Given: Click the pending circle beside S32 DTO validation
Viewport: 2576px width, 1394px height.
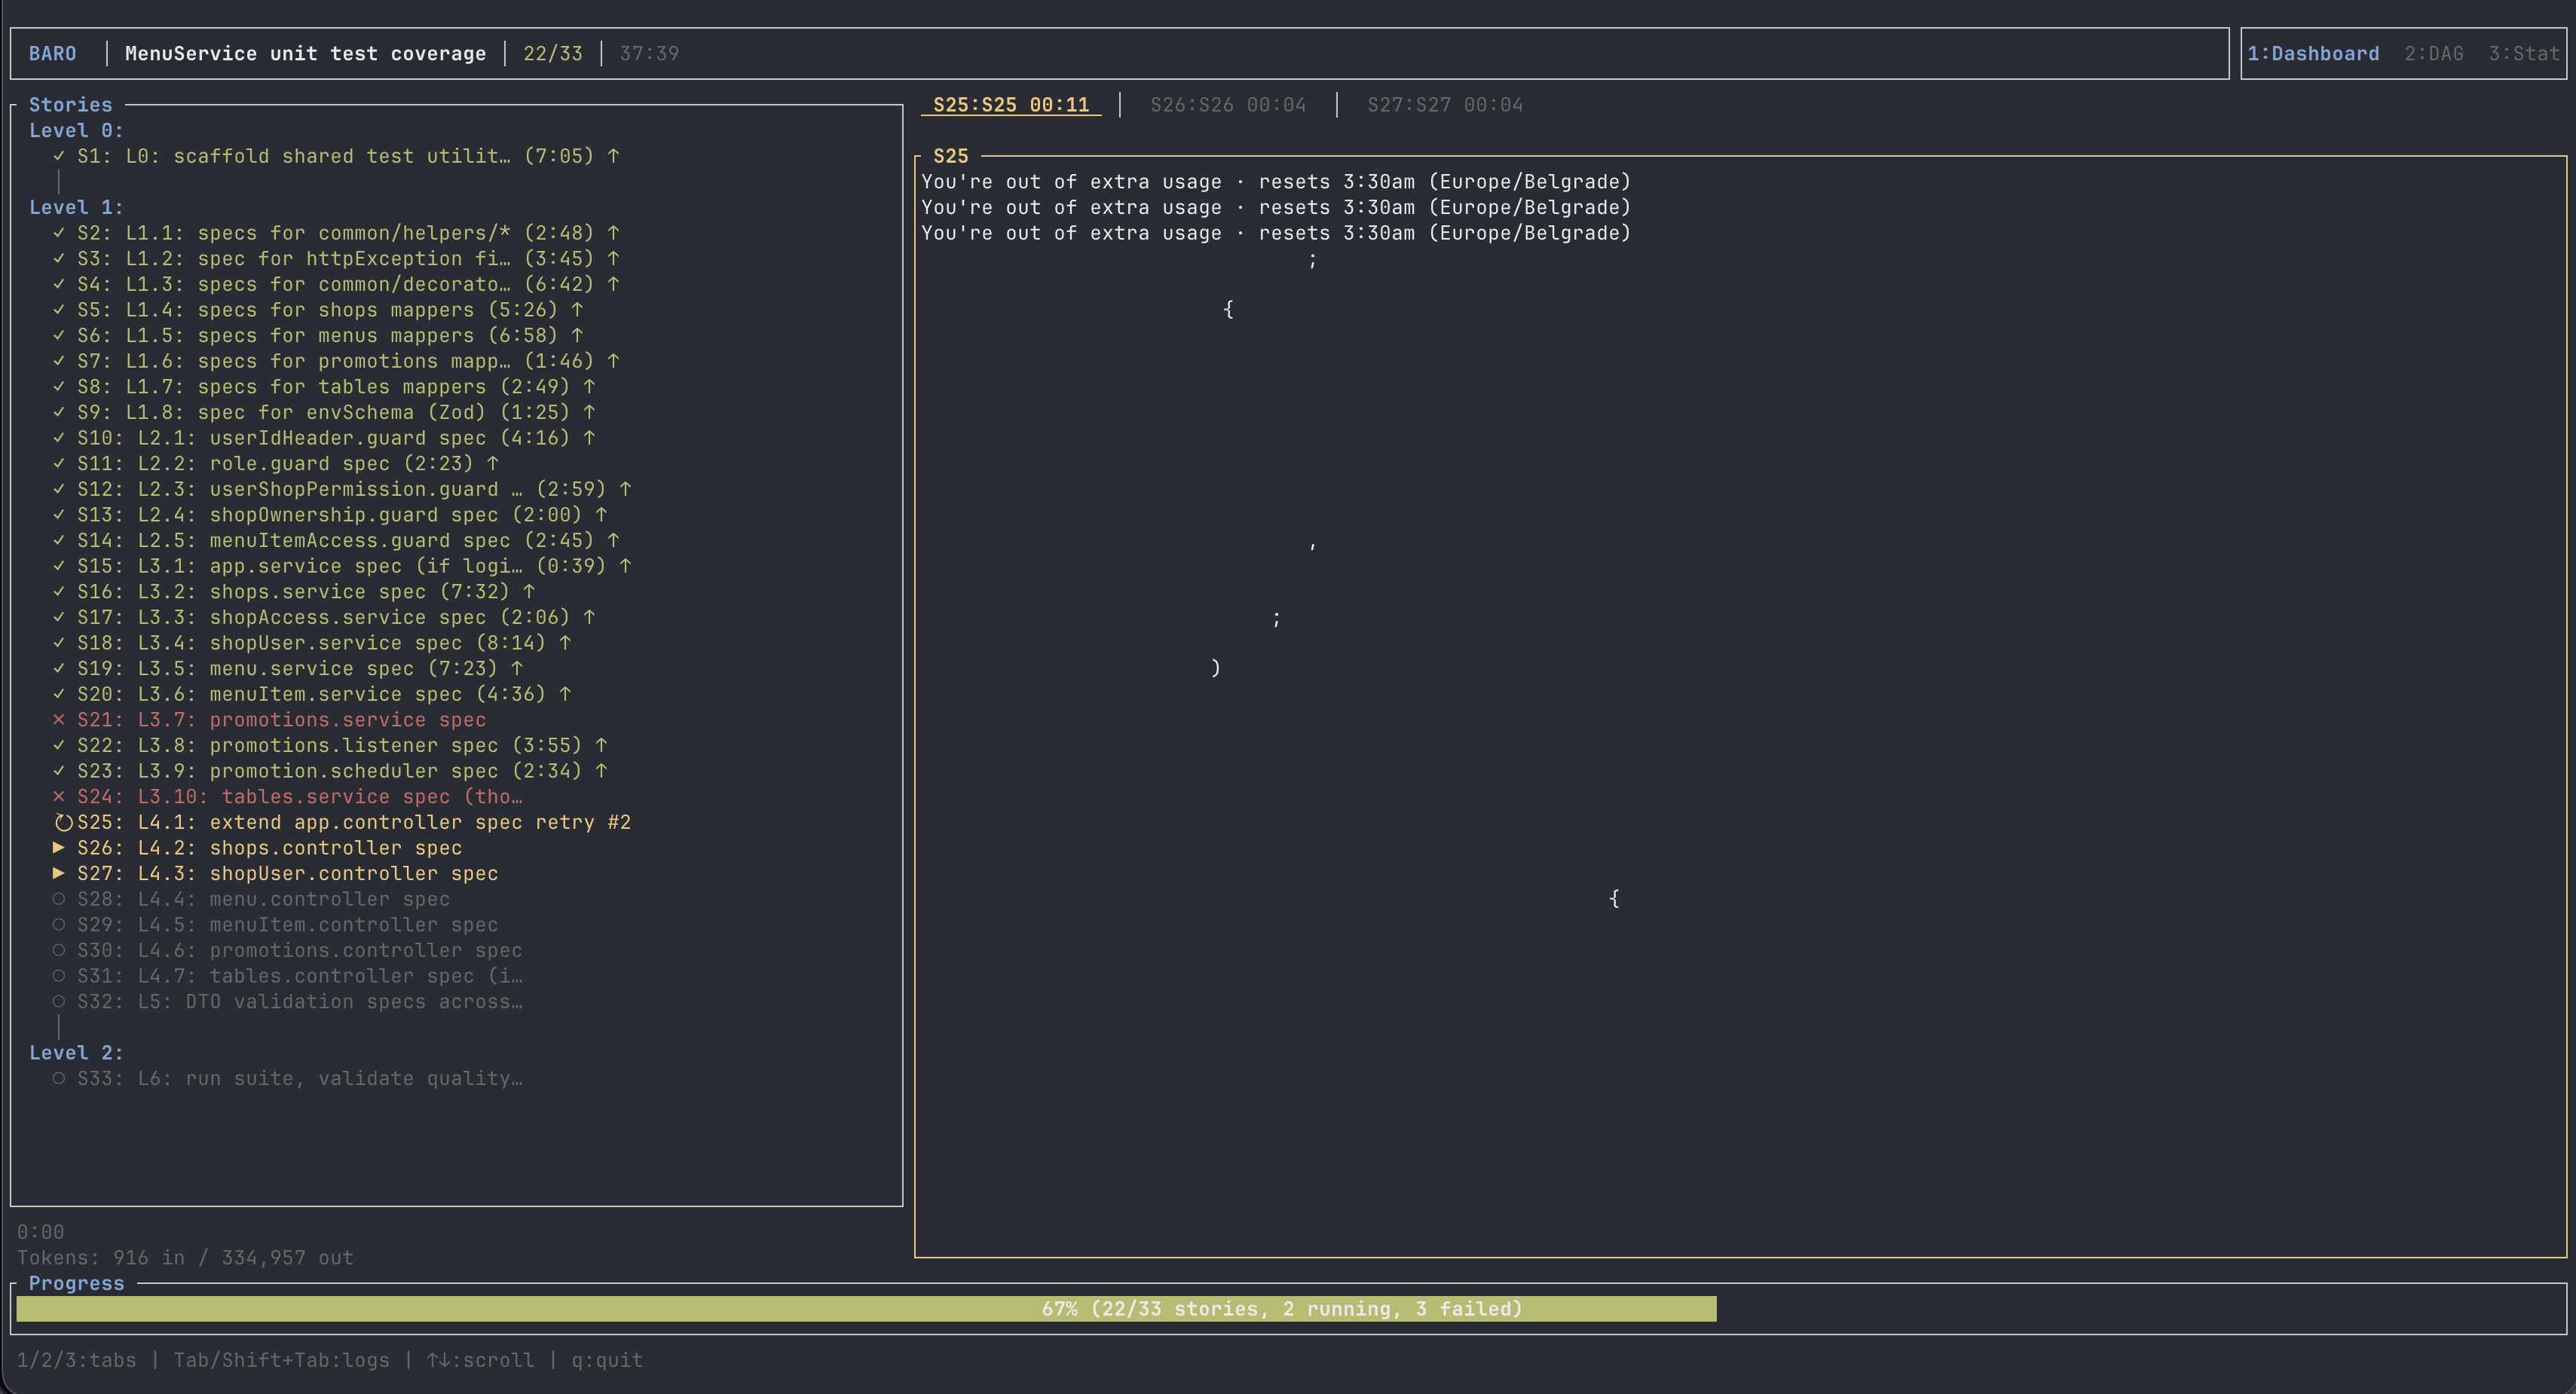Looking at the screenshot, I should point(59,1002).
